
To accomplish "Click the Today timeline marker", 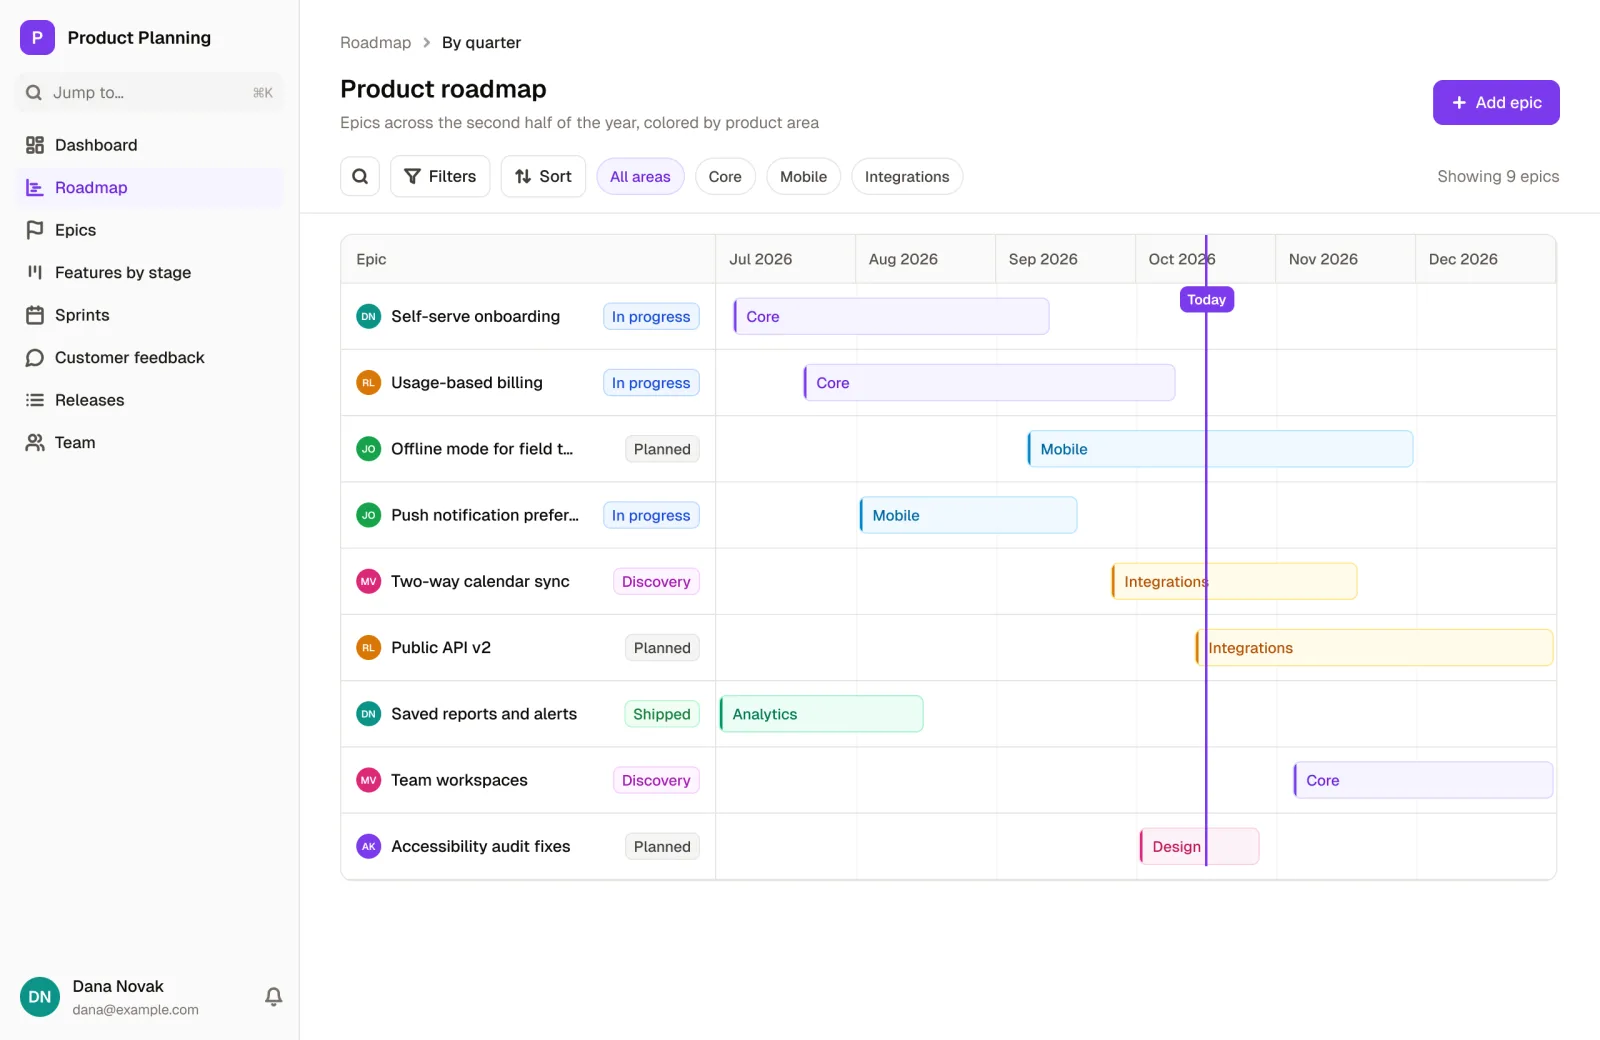I will [x=1207, y=300].
